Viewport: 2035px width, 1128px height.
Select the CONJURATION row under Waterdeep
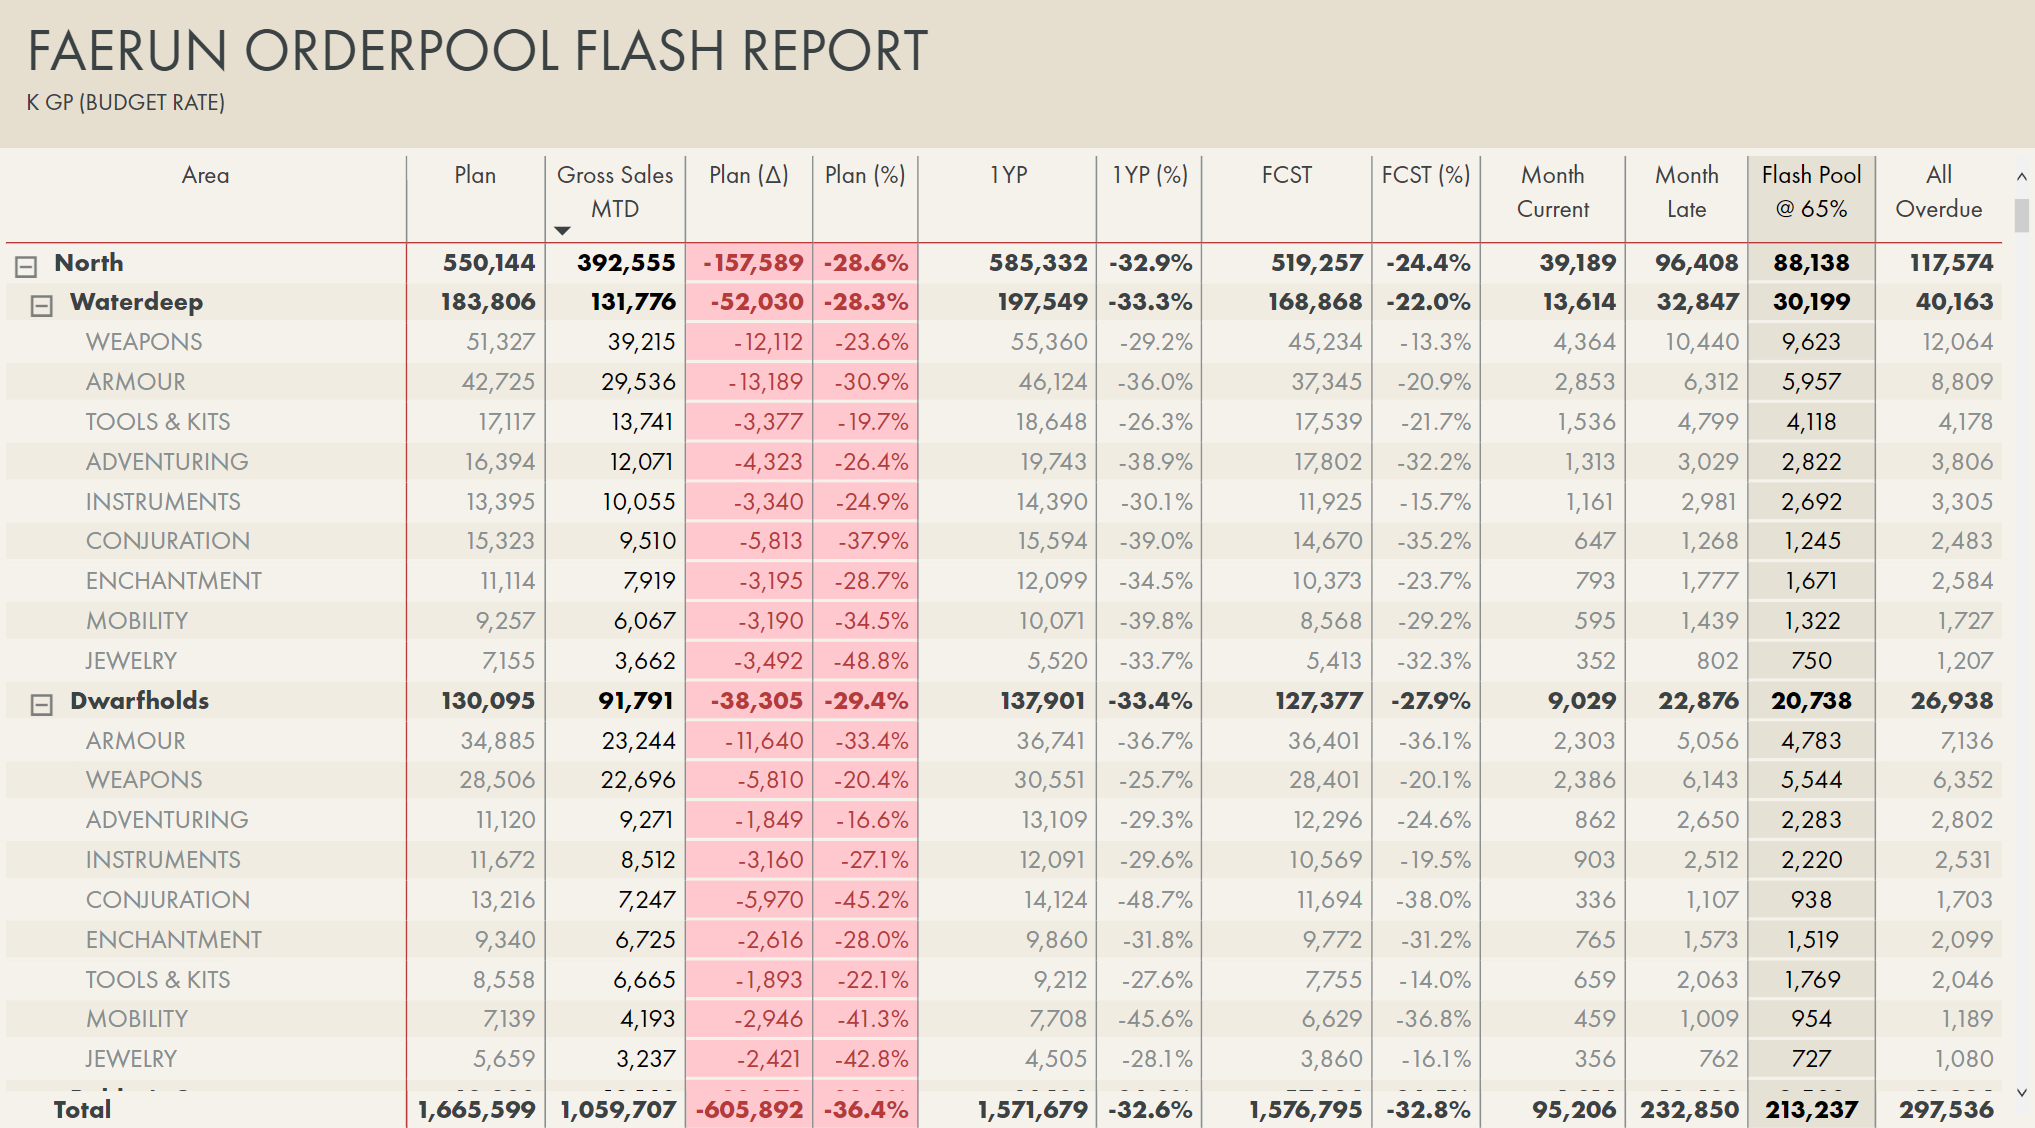(168, 540)
